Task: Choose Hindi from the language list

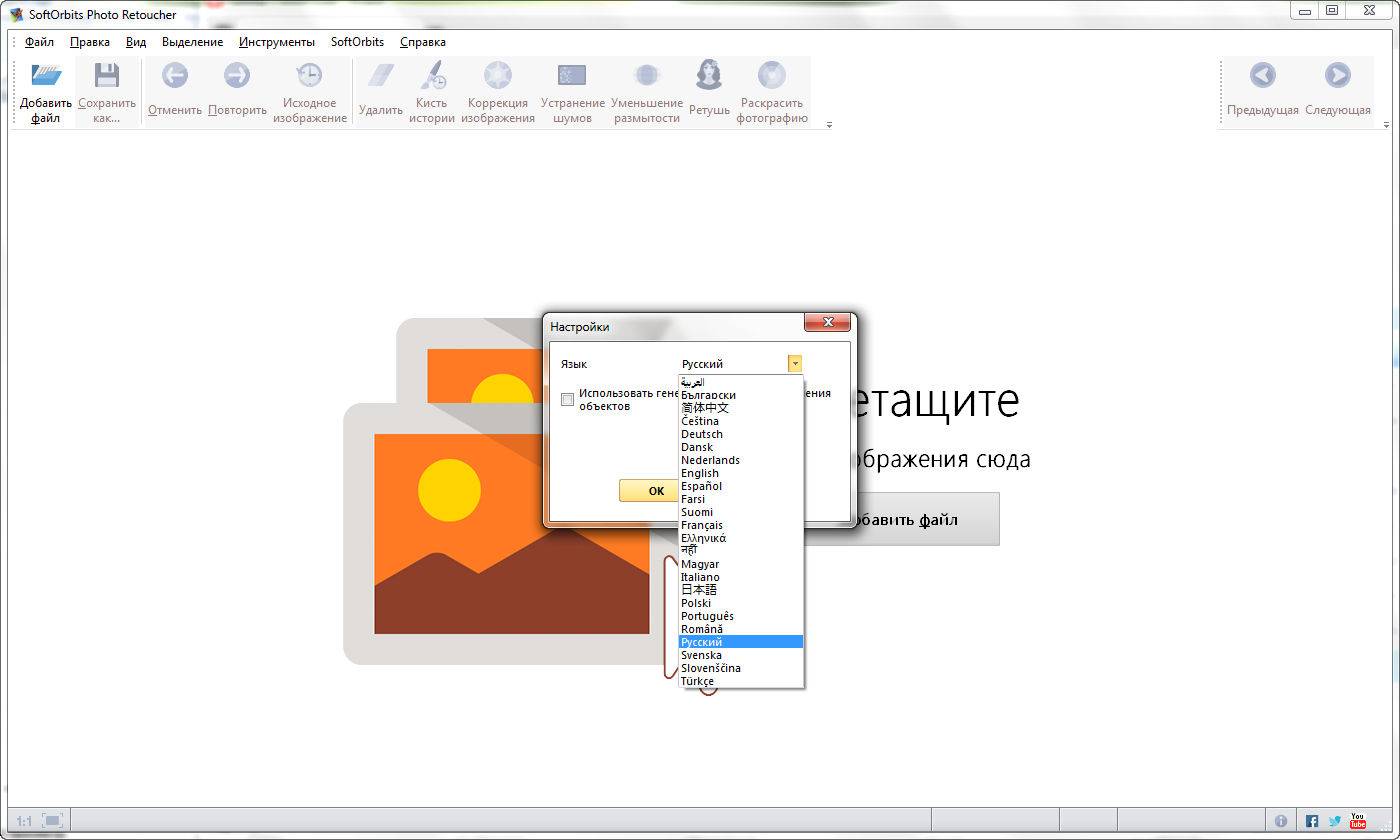Action: 741,551
